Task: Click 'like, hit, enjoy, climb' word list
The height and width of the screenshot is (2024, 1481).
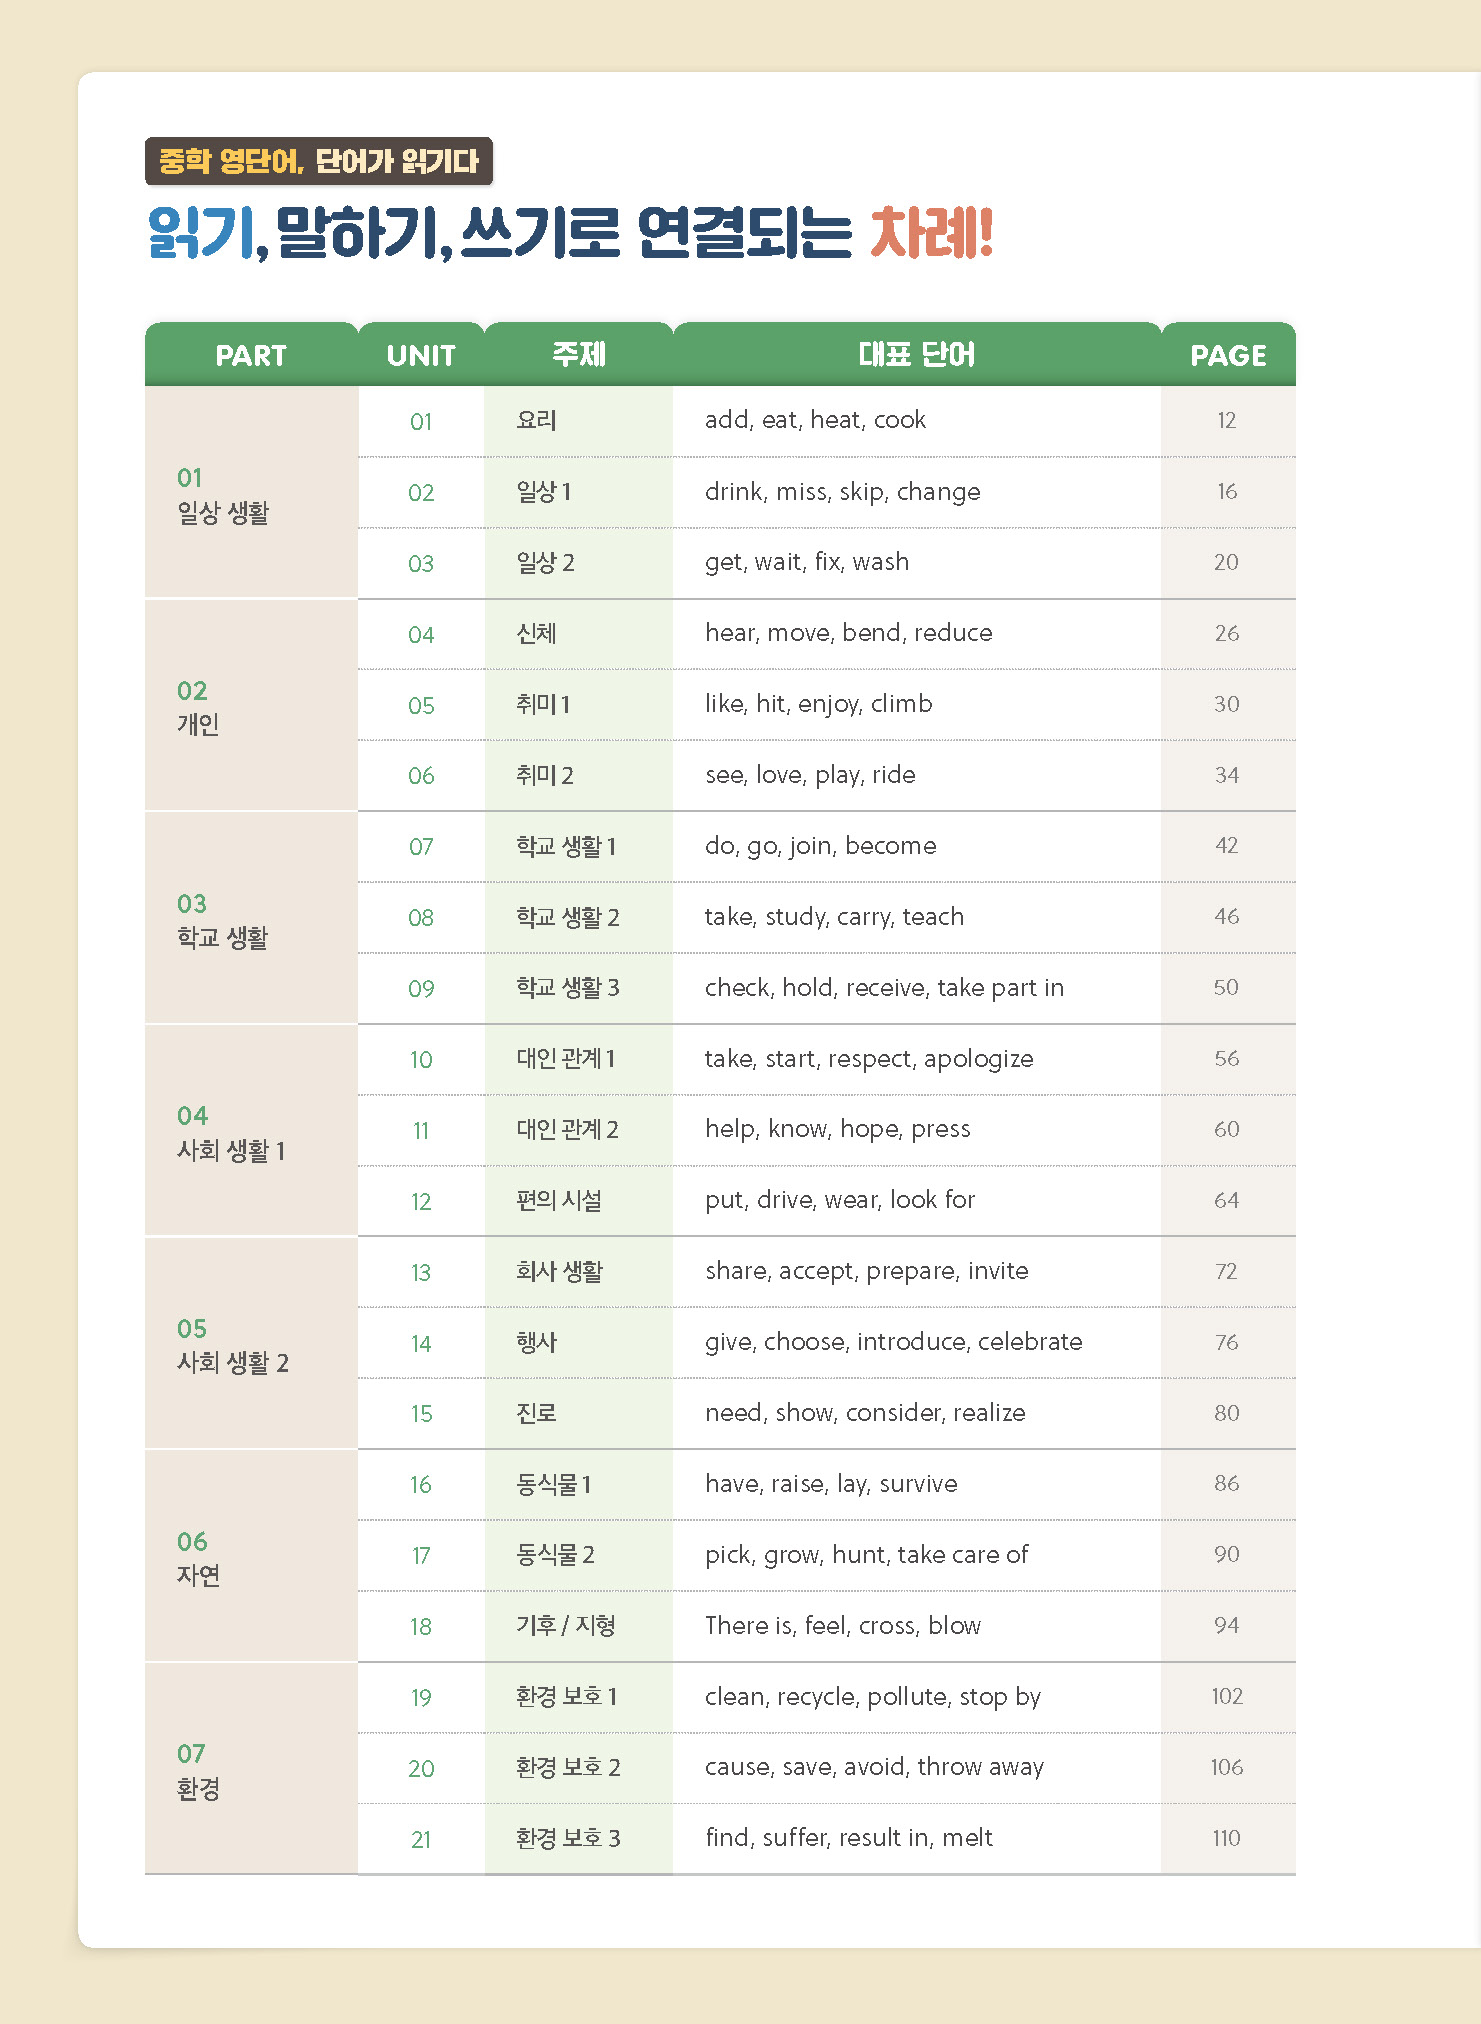Action: tap(818, 704)
